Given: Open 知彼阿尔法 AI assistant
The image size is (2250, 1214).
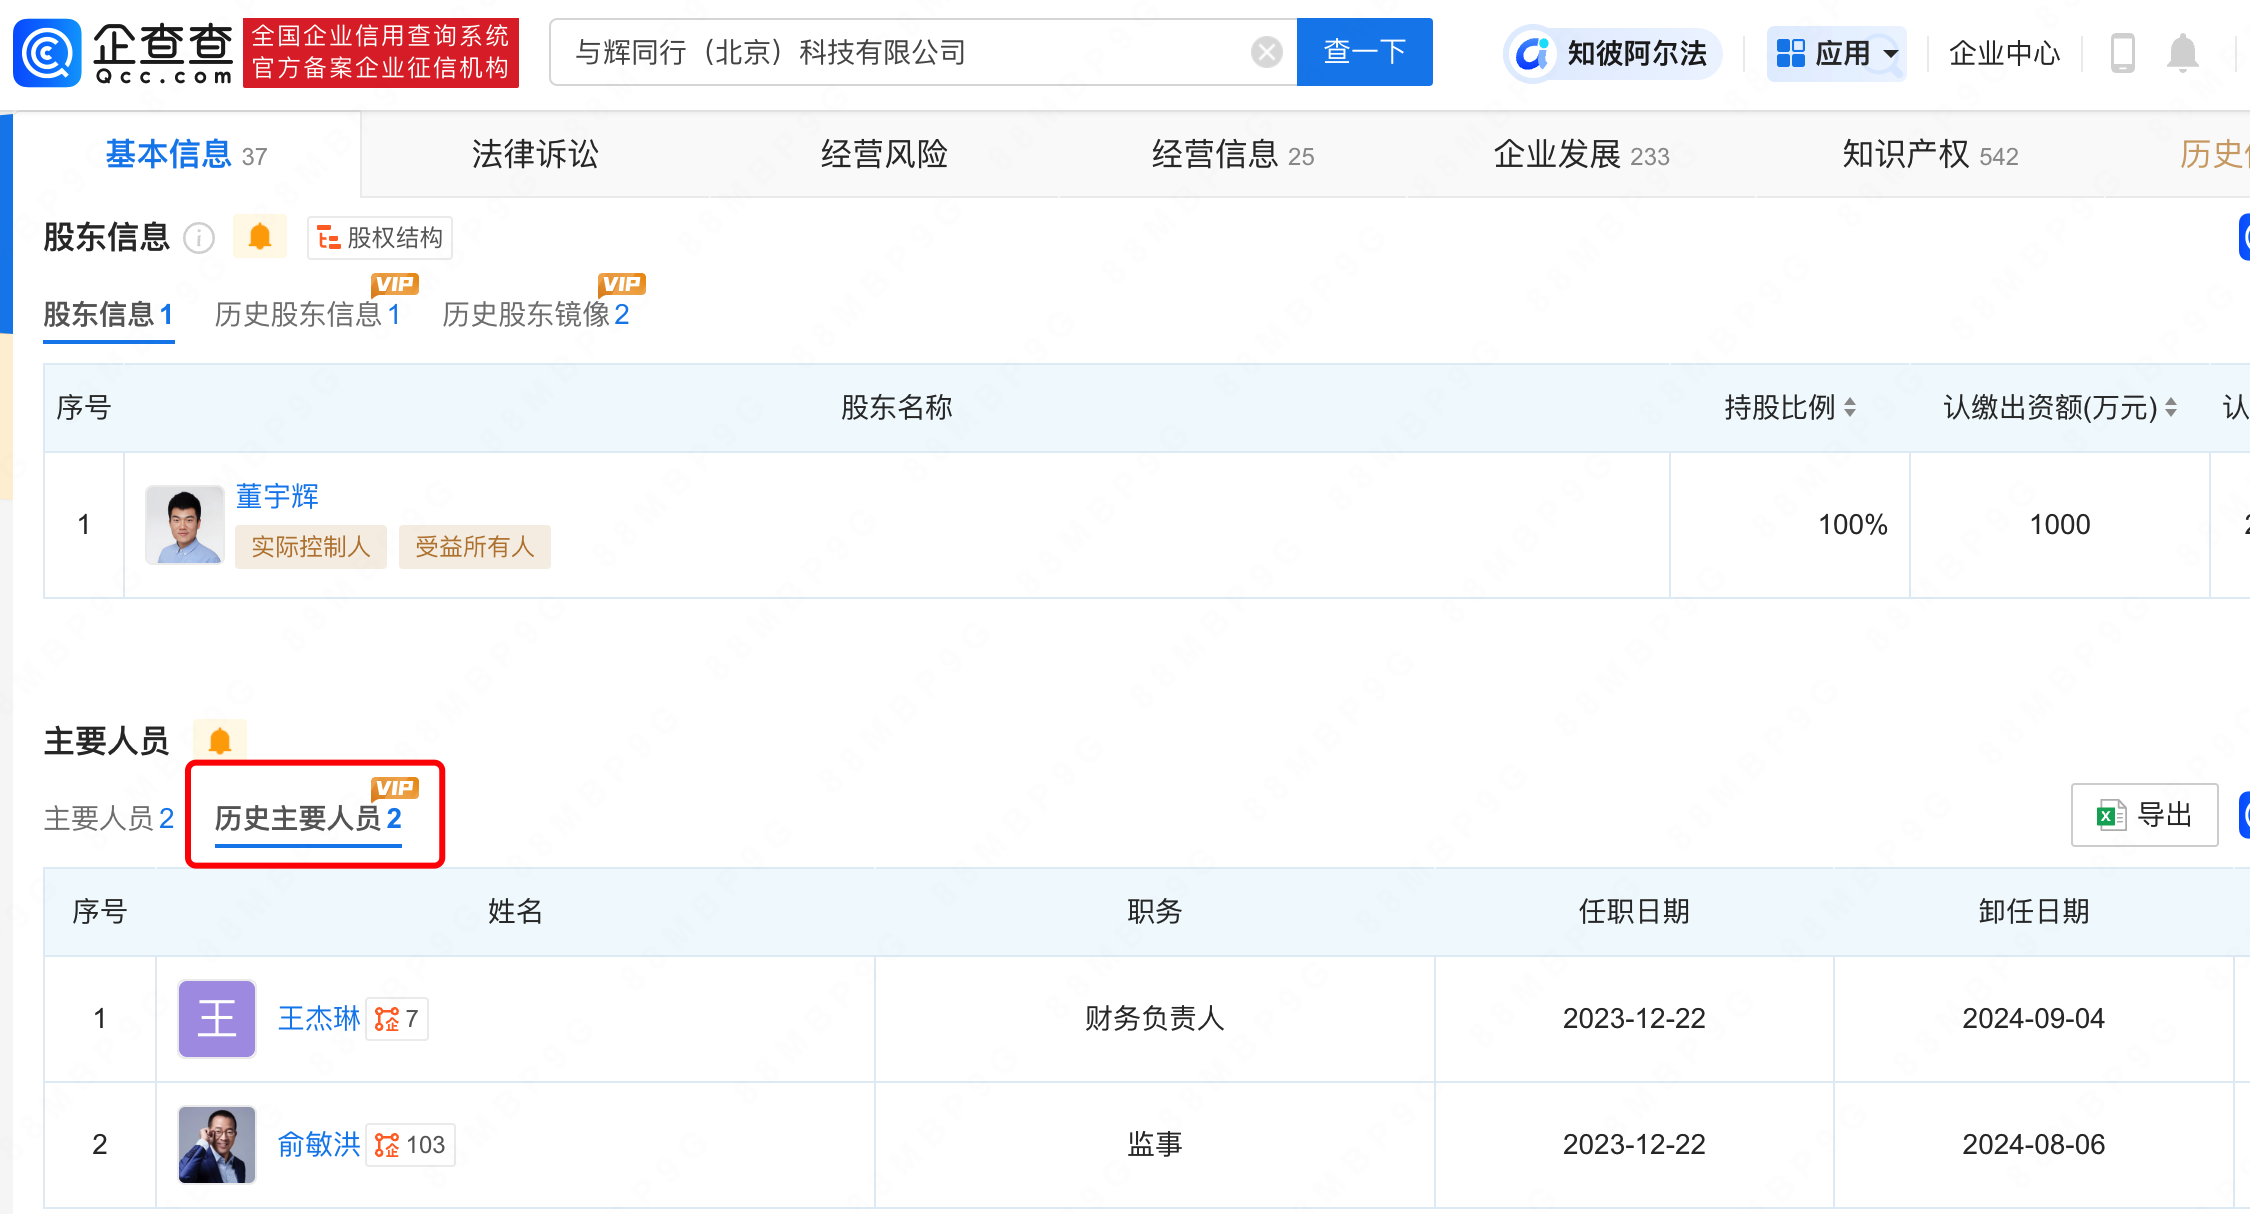Looking at the screenshot, I should click(1613, 53).
